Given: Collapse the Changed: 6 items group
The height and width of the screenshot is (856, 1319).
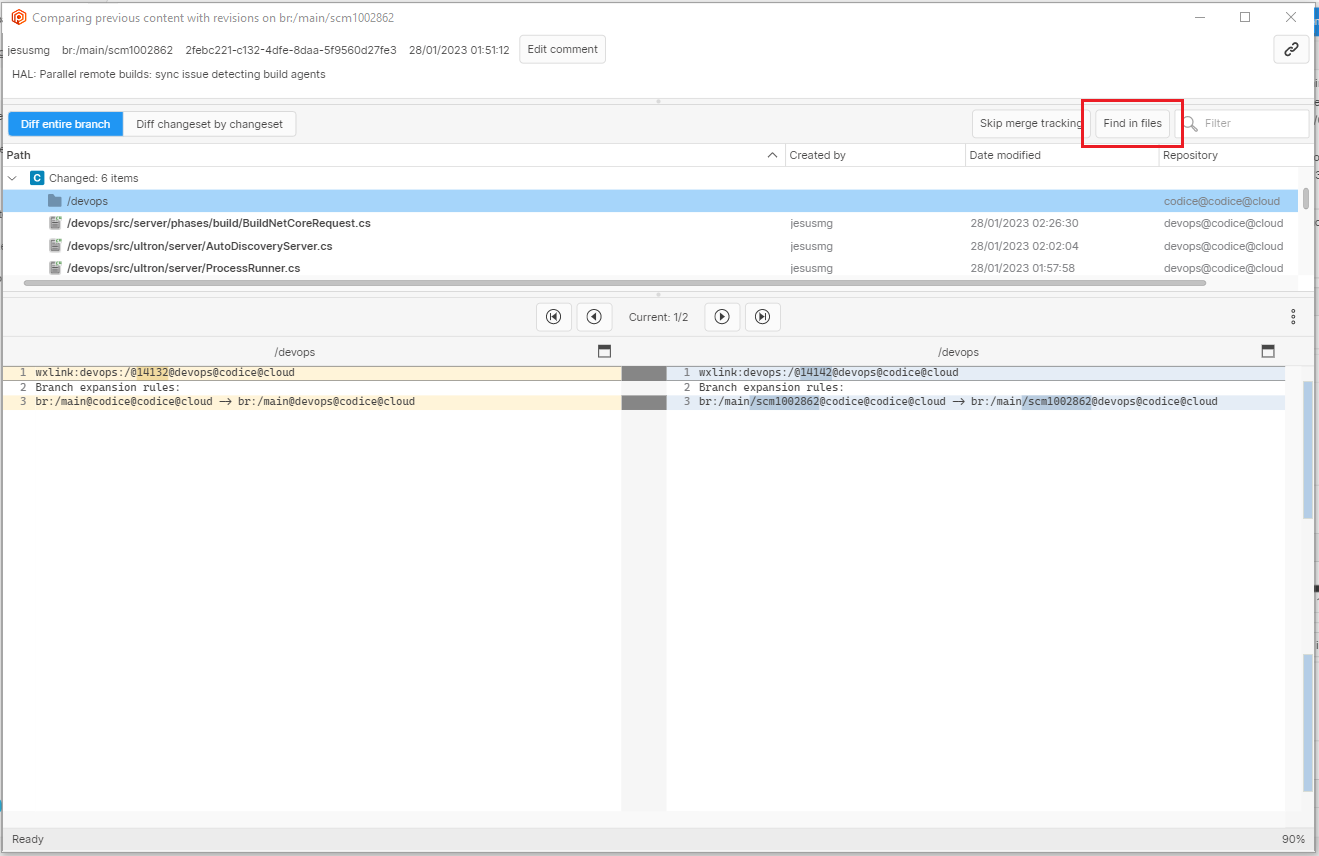Looking at the screenshot, I should (12, 177).
